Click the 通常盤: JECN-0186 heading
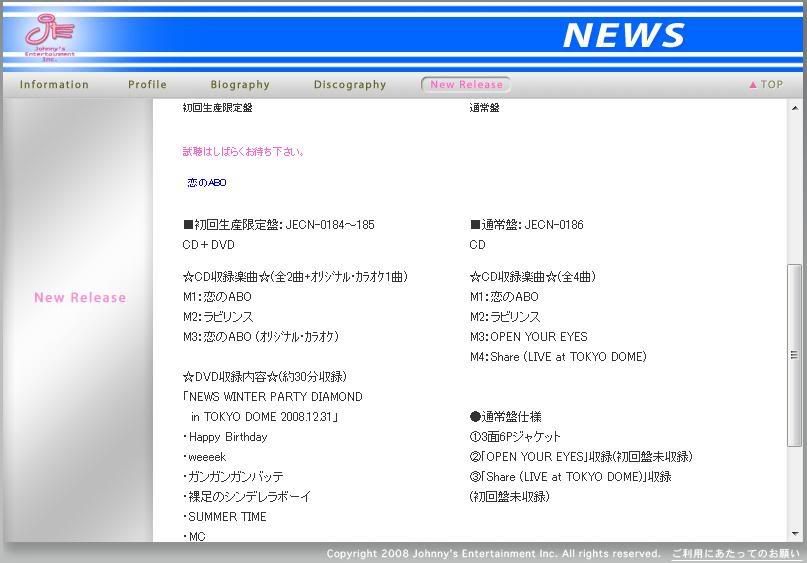The height and width of the screenshot is (563, 807). [x=527, y=225]
